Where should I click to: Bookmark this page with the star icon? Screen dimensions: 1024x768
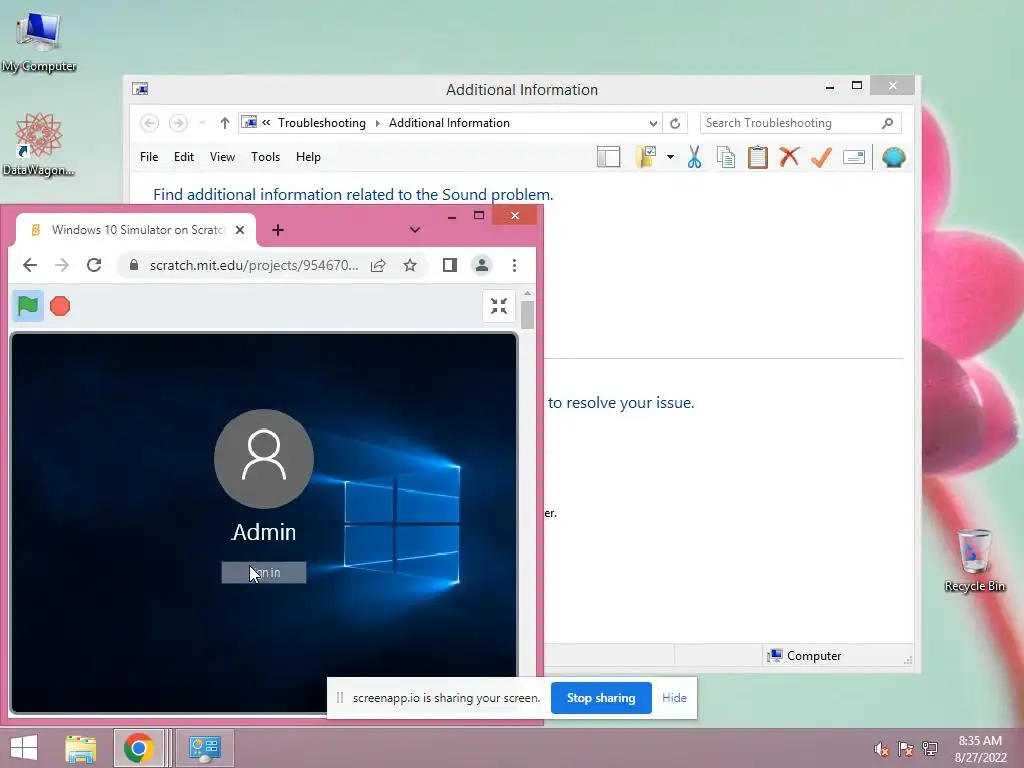pyautogui.click(x=409, y=265)
